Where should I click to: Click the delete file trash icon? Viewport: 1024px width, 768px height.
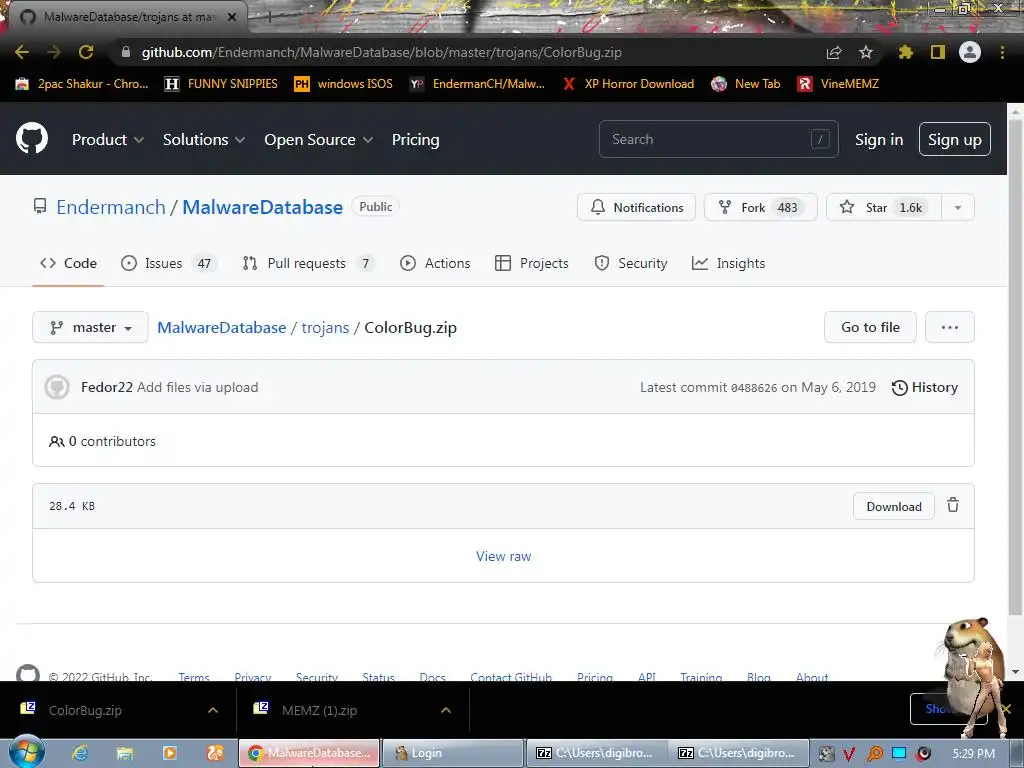coord(953,505)
